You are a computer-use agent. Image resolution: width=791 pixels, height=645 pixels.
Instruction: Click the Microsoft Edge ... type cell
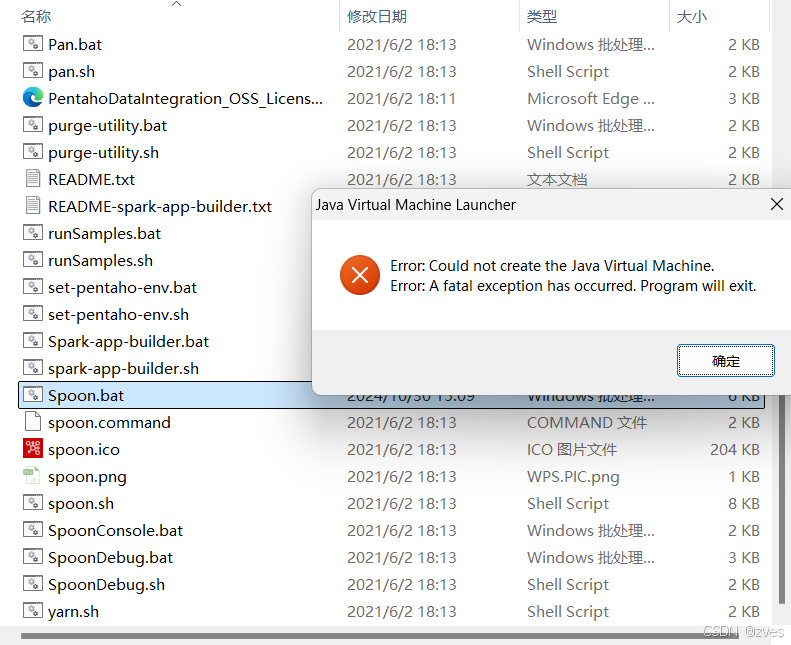(591, 99)
